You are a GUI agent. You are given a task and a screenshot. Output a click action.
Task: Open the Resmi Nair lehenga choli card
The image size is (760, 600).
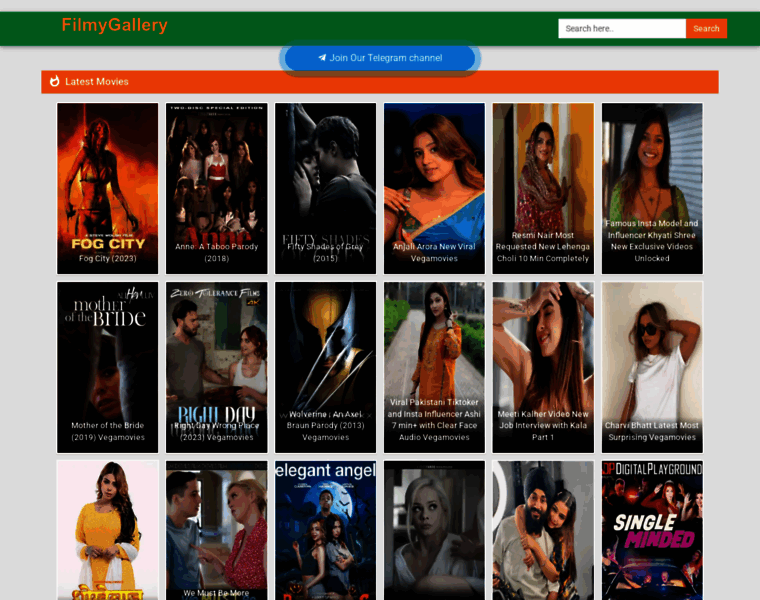(x=543, y=189)
